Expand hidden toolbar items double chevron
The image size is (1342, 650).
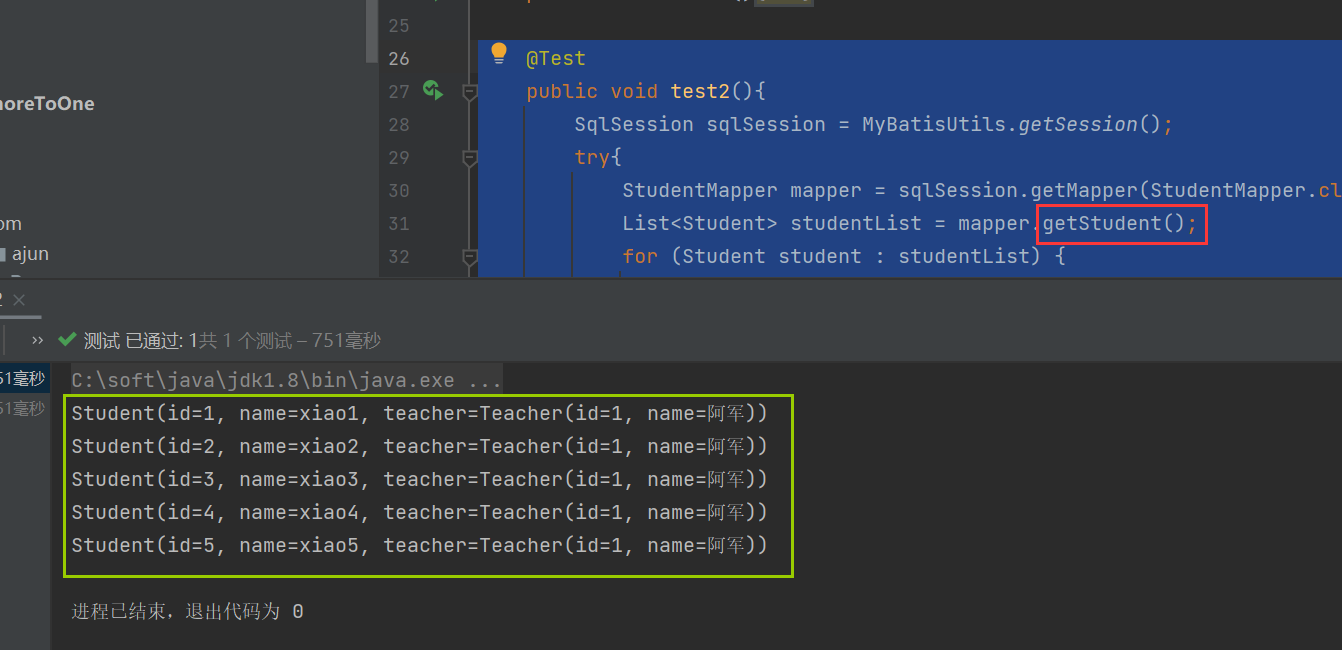pyautogui.click(x=38, y=340)
